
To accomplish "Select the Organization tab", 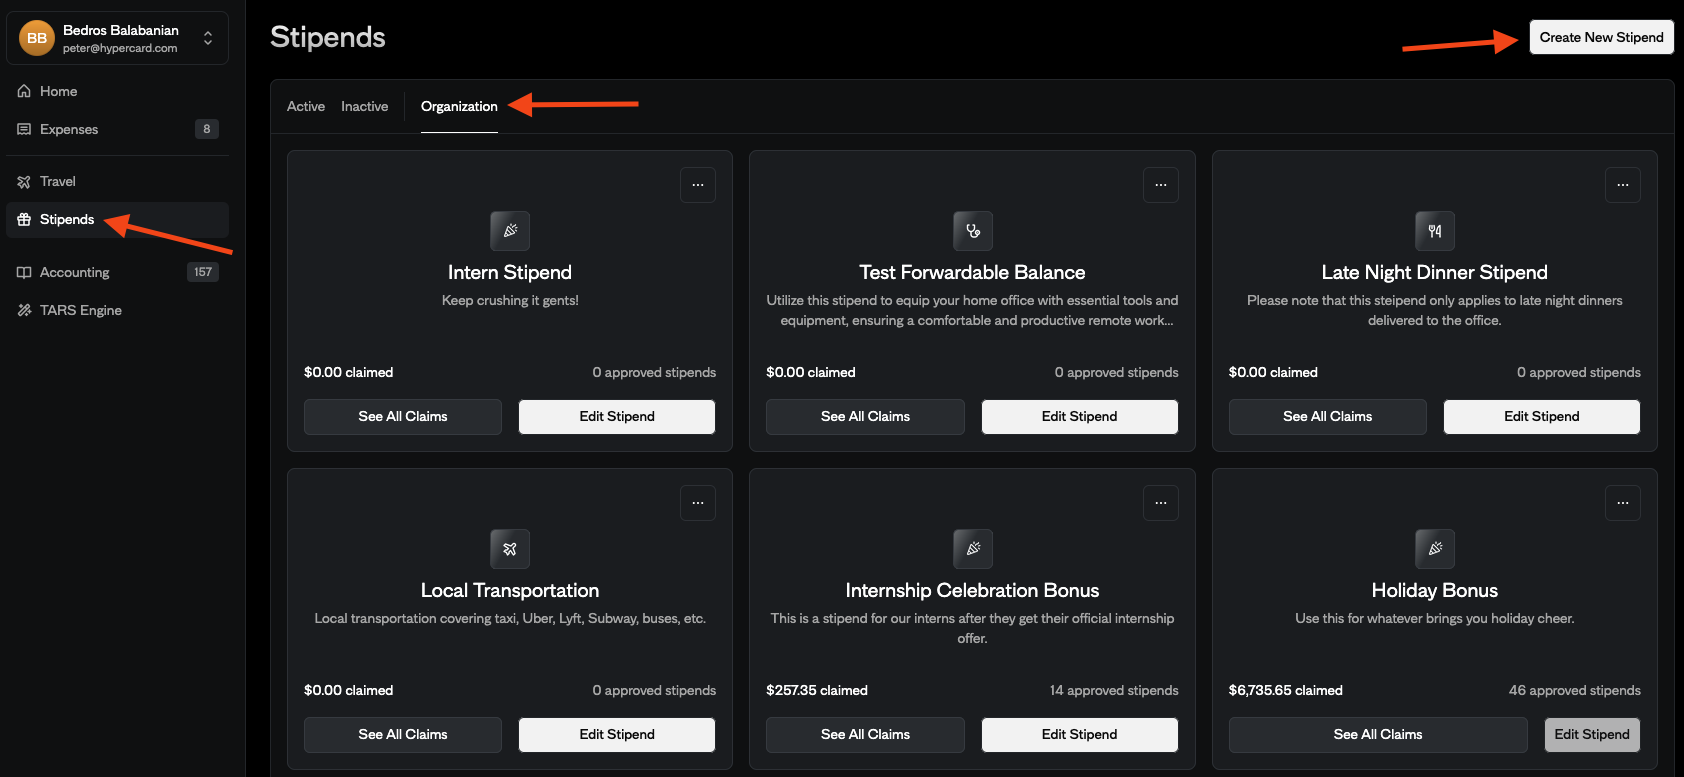I will point(459,106).
